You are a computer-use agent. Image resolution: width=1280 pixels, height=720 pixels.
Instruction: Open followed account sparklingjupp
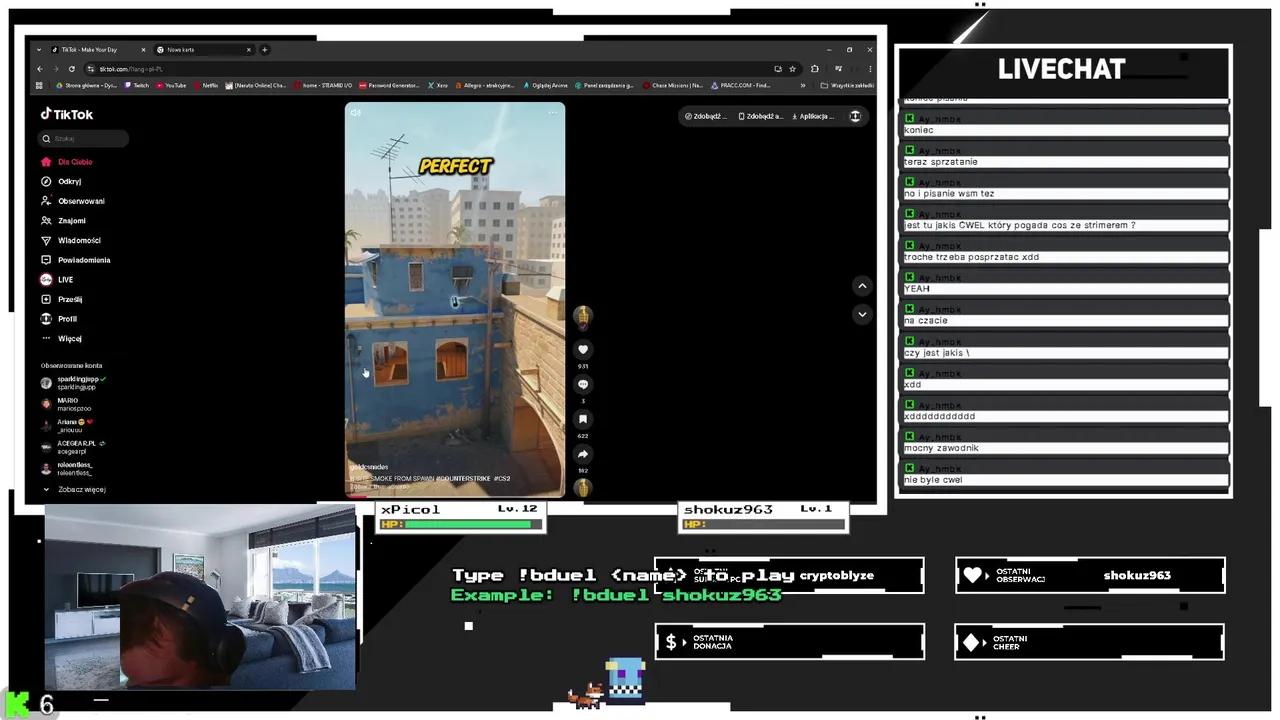[73, 383]
